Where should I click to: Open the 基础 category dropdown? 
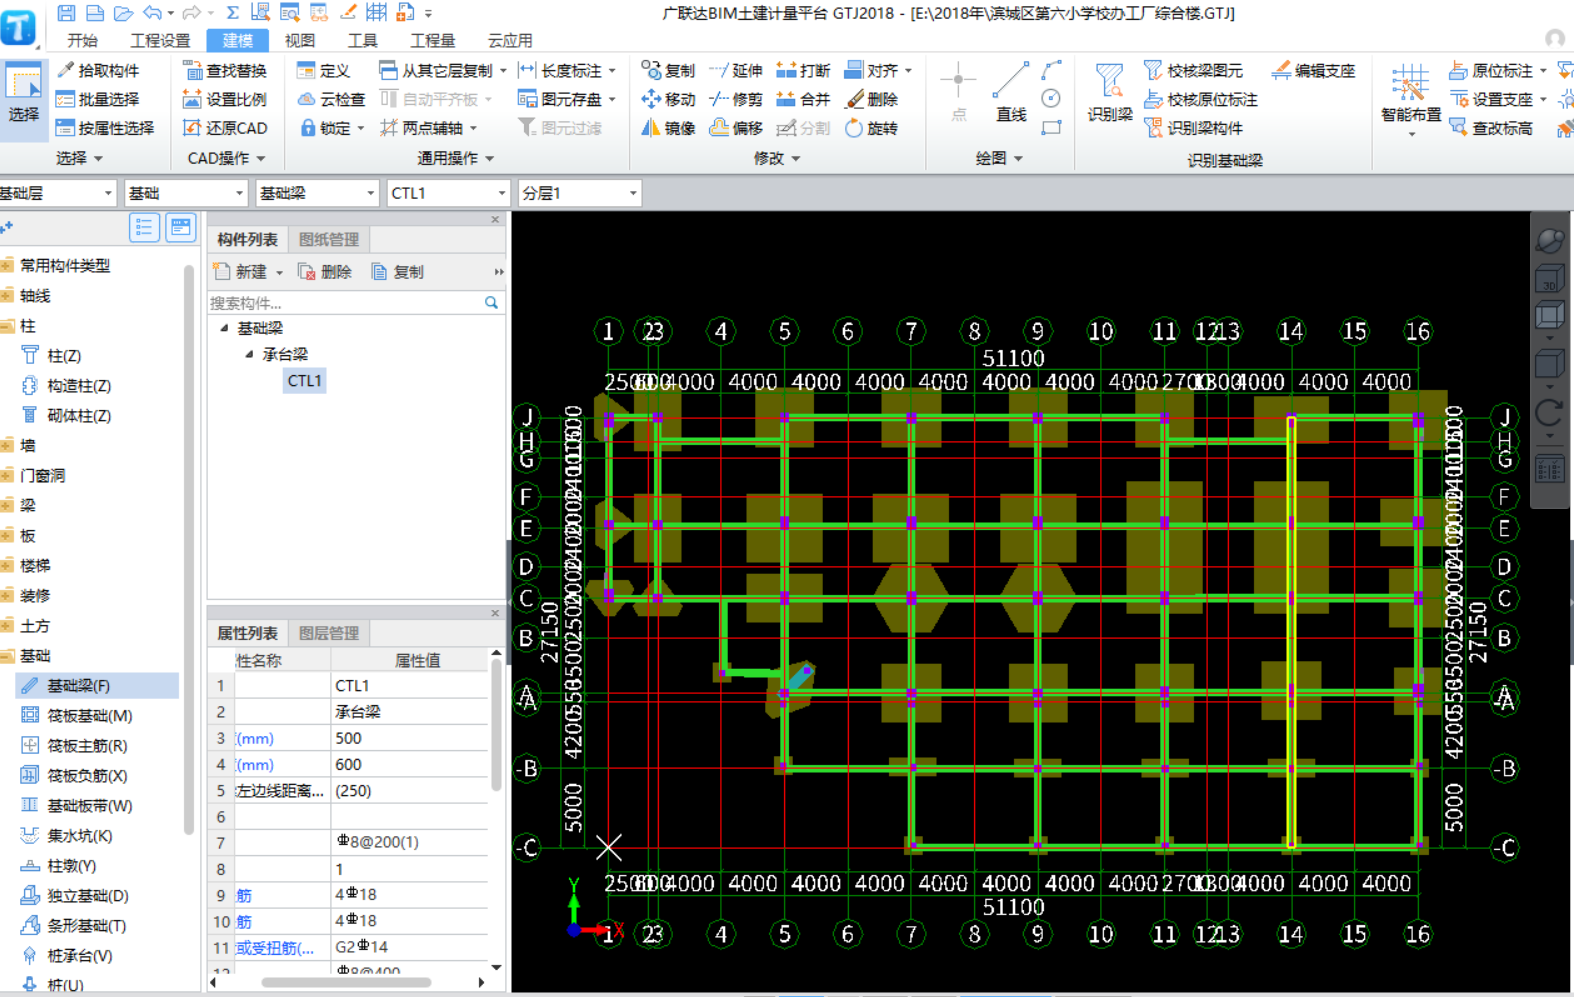tap(186, 193)
